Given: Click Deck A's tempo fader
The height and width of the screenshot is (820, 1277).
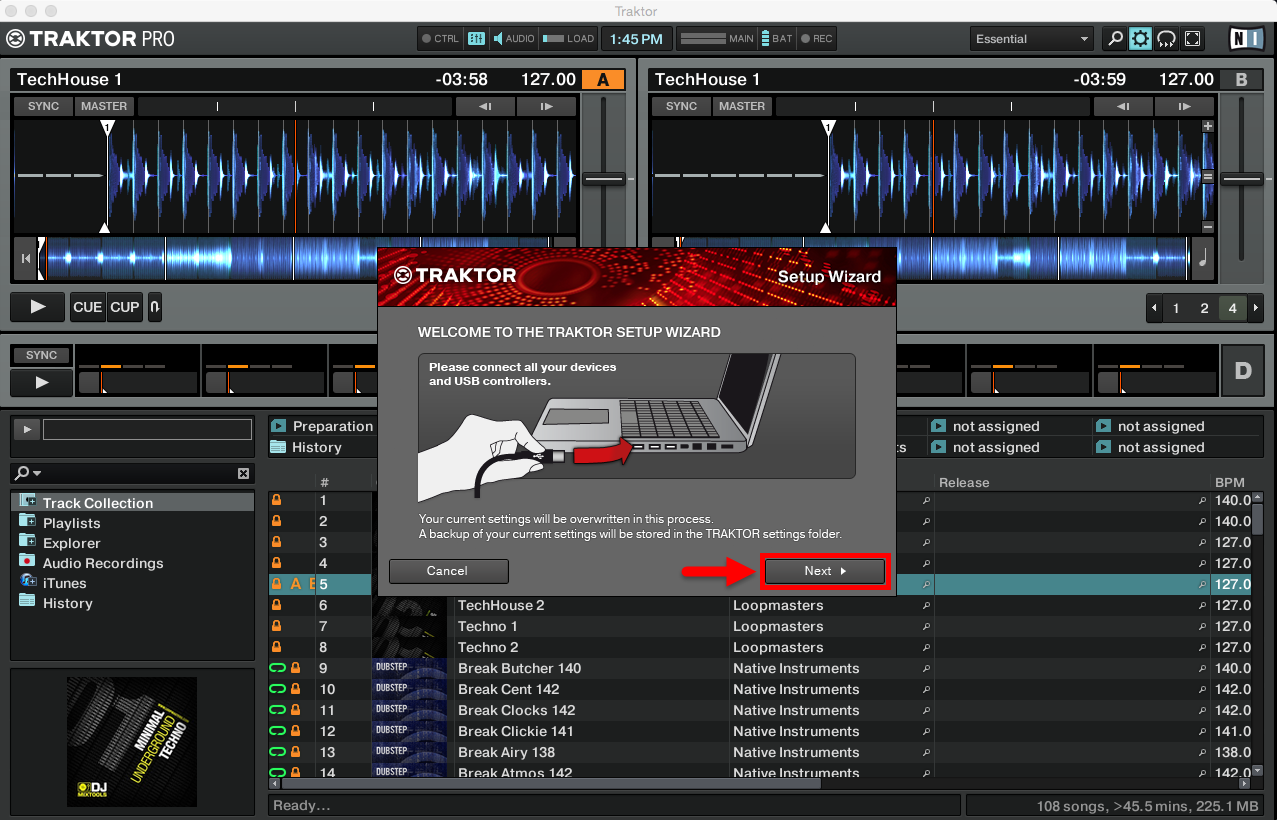Looking at the screenshot, I should coord(604,178).
